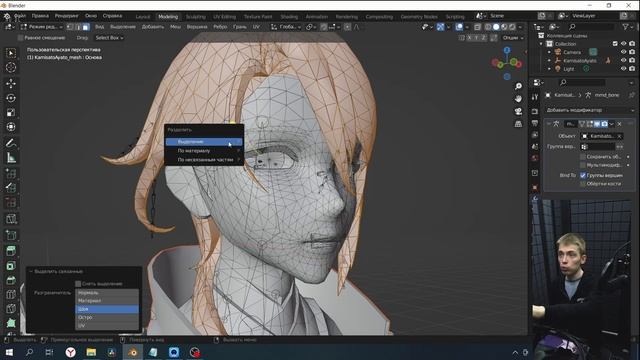
Task: Select 'Материал' delimiter option
Action: point(107,300)
